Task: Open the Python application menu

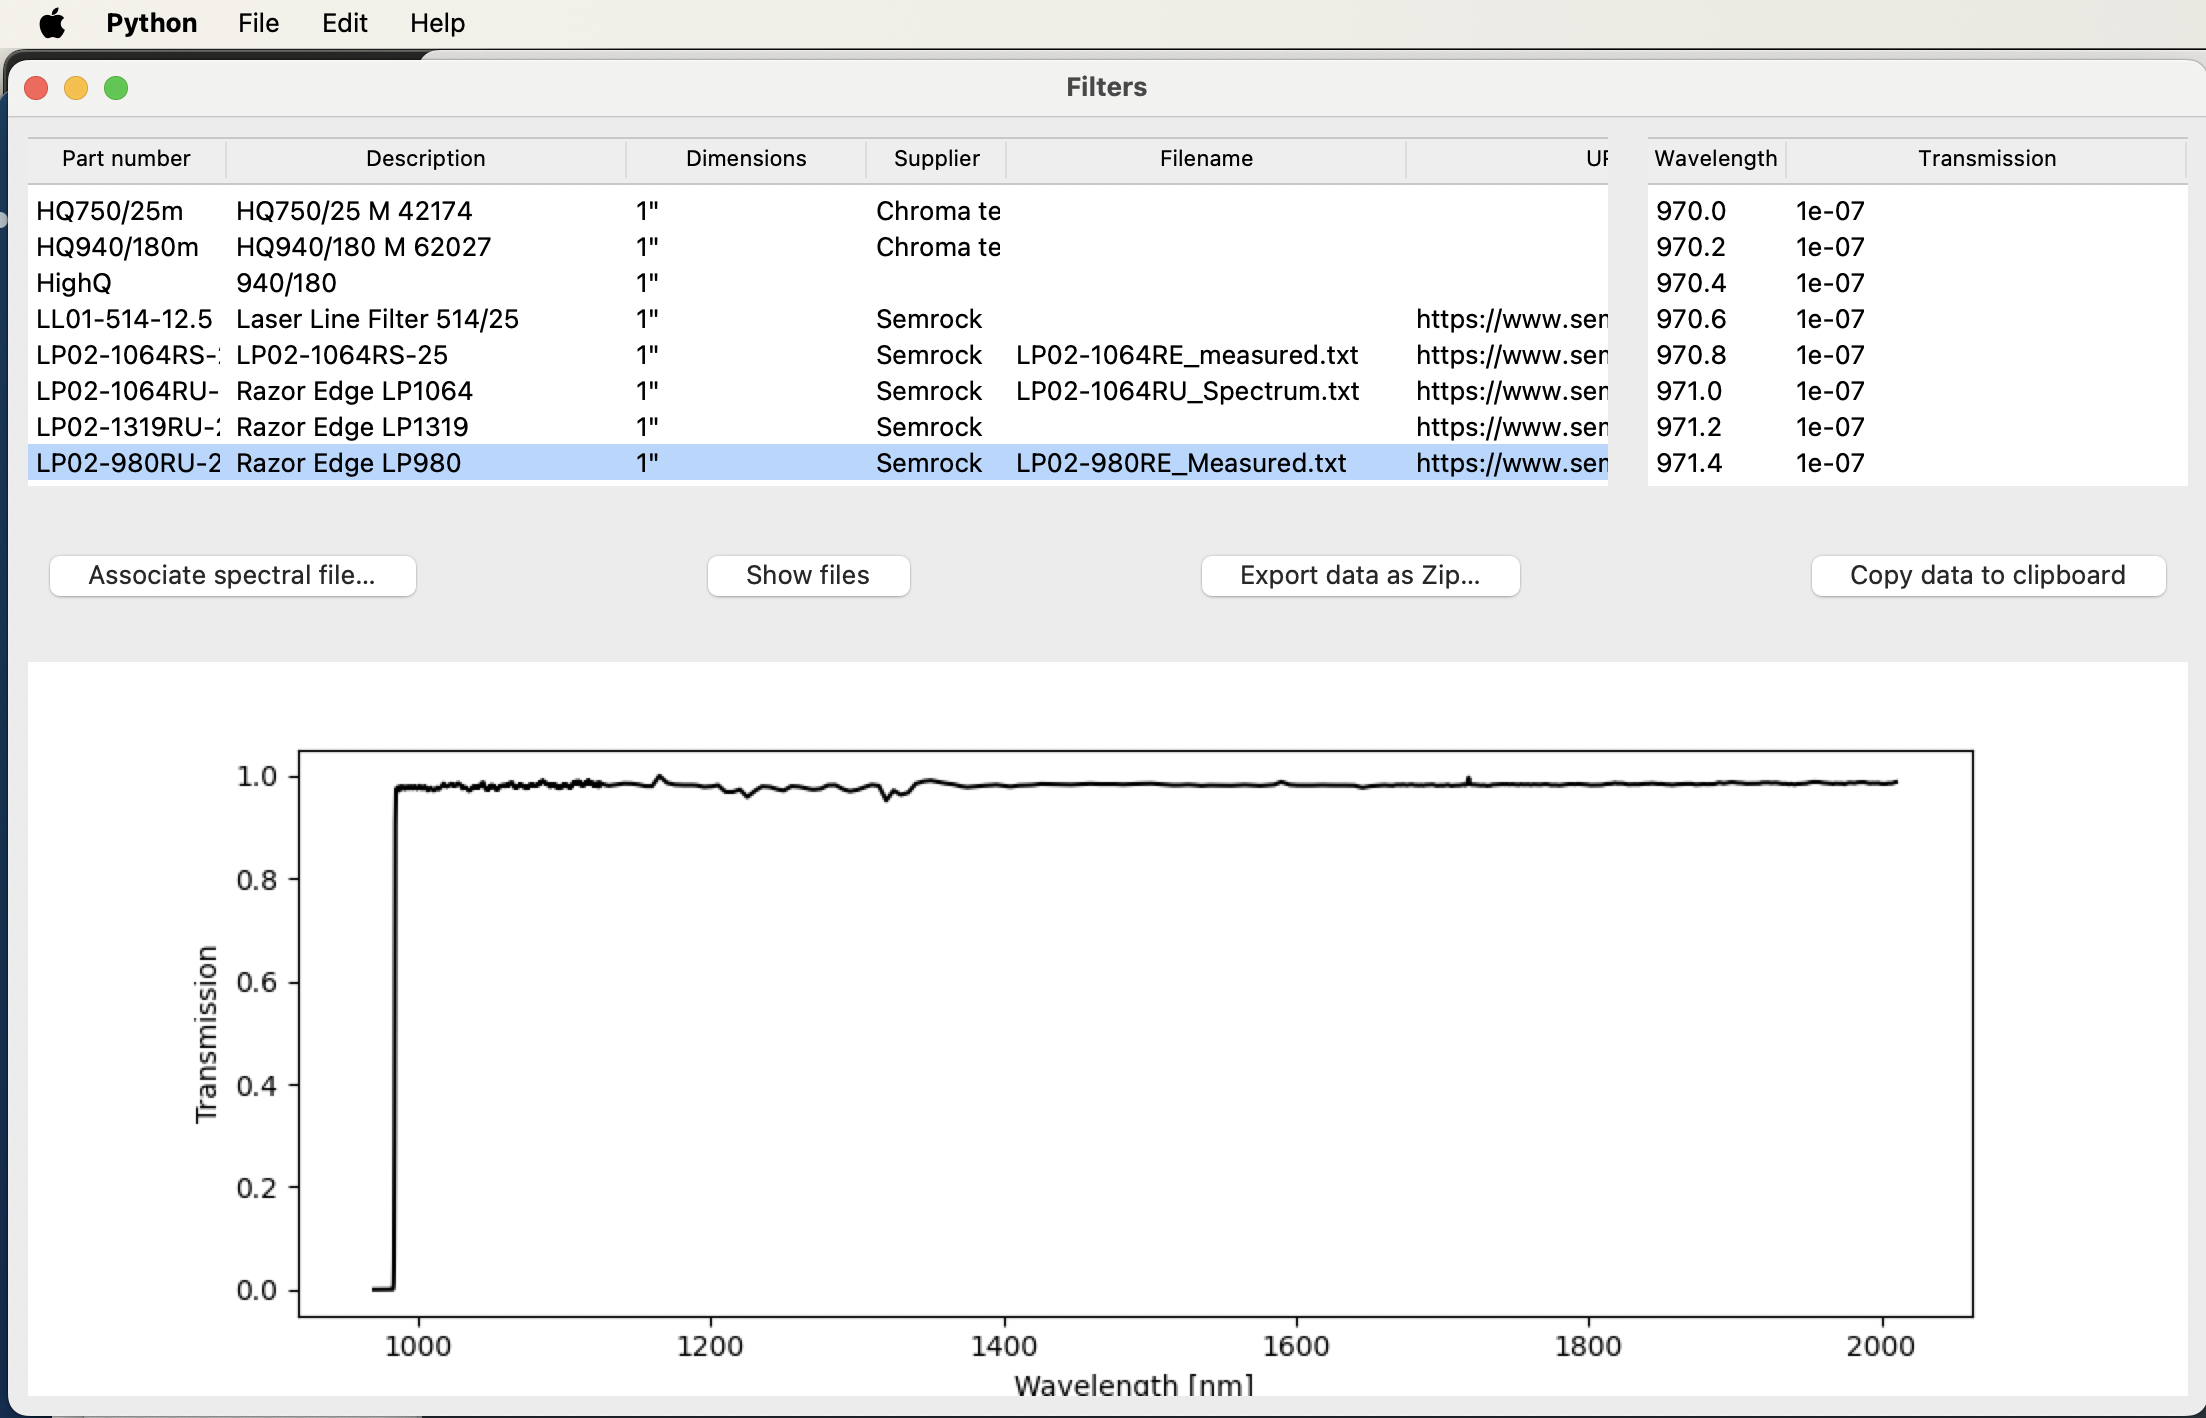Action: 151,22
